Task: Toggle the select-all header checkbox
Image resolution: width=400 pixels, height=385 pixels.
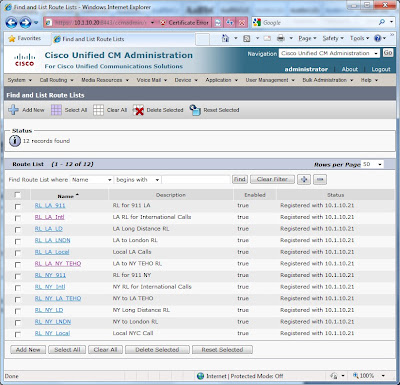Action: coord(18,195)
